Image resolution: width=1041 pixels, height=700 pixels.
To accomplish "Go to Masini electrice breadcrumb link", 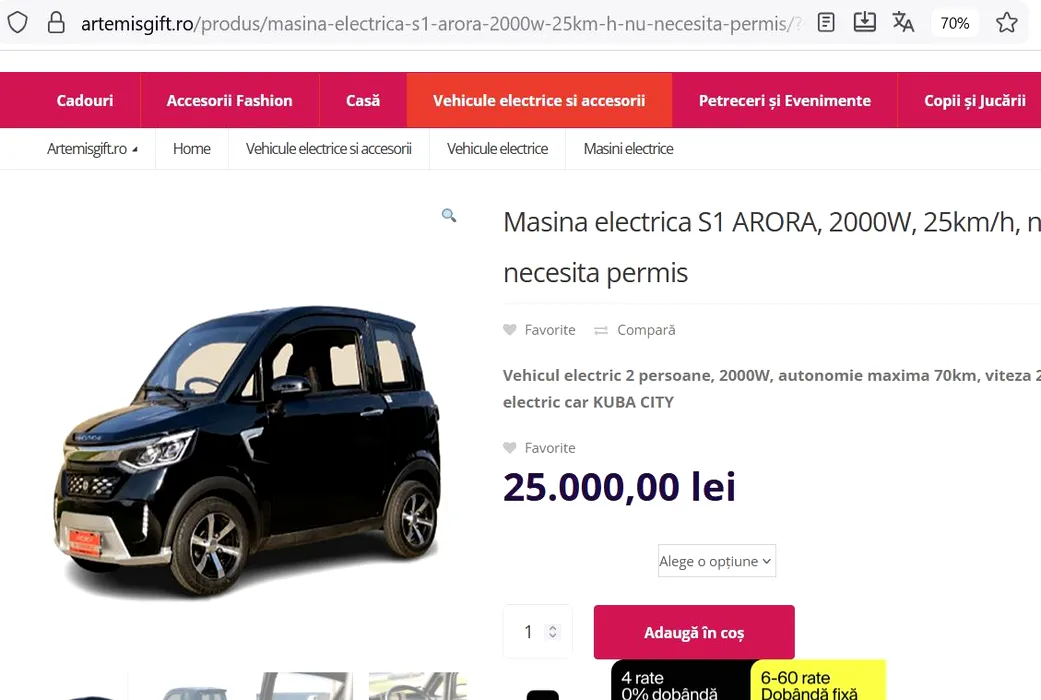I will tap(628, 149).
